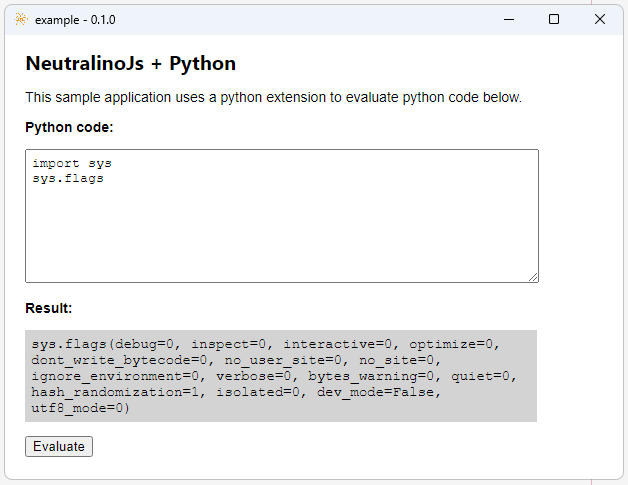Click the sample application description sentence
This screenshot has height=485, width=628.
274,97
